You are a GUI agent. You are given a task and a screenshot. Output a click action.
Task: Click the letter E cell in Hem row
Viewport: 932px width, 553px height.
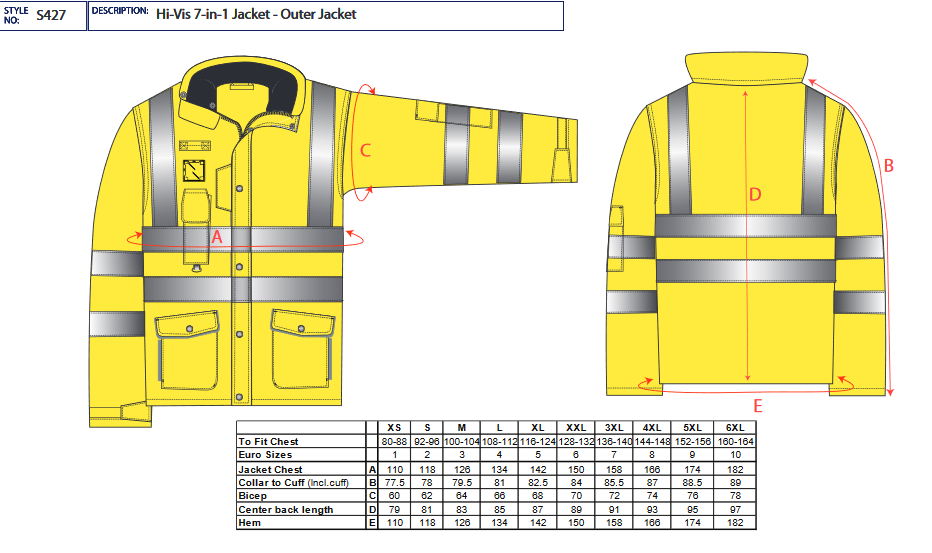click(372, 523)
